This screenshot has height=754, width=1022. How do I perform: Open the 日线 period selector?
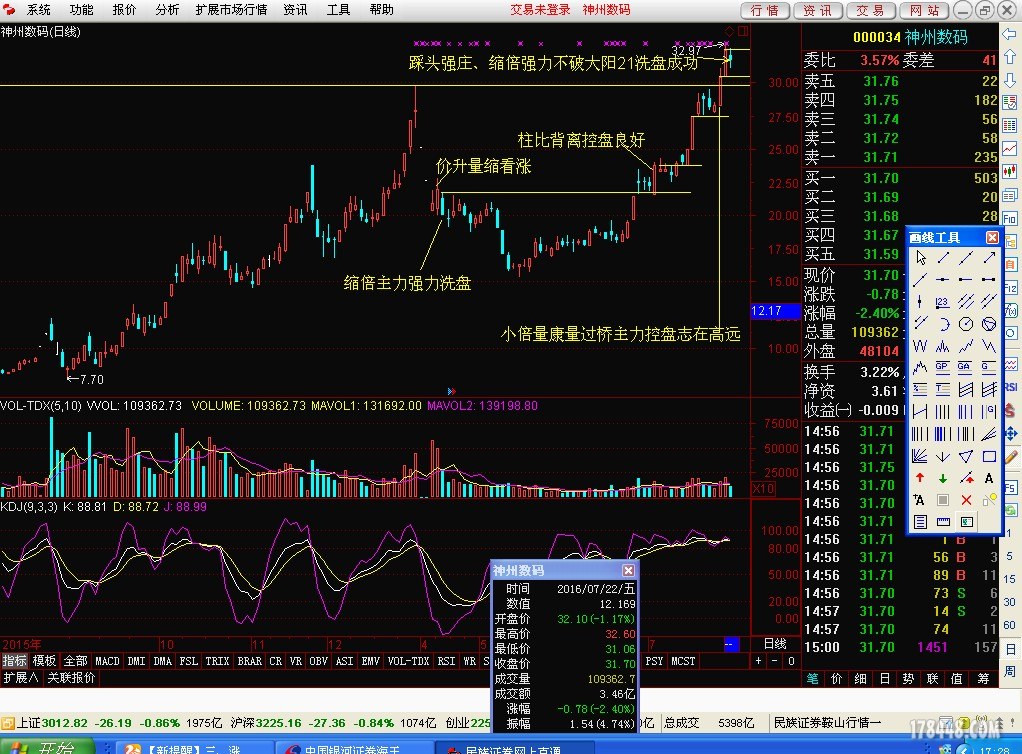click(x=775, y=644)
